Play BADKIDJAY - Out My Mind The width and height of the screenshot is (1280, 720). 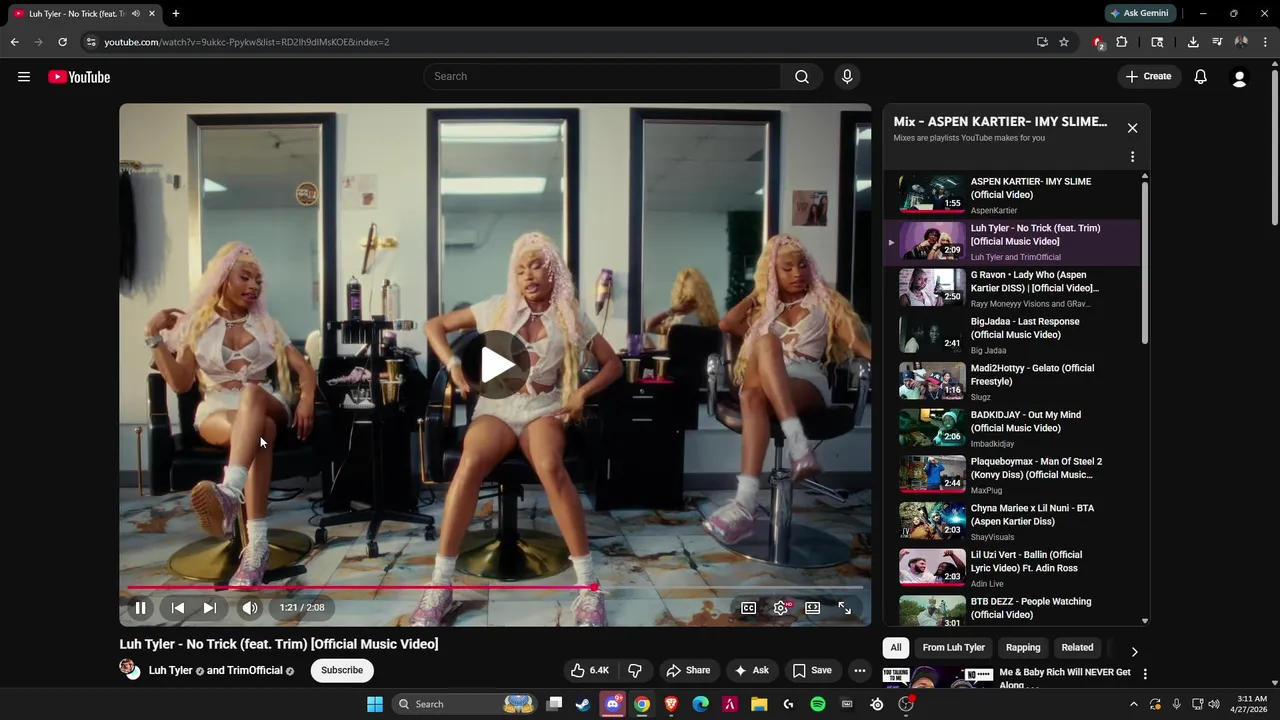pos(1012,428)
